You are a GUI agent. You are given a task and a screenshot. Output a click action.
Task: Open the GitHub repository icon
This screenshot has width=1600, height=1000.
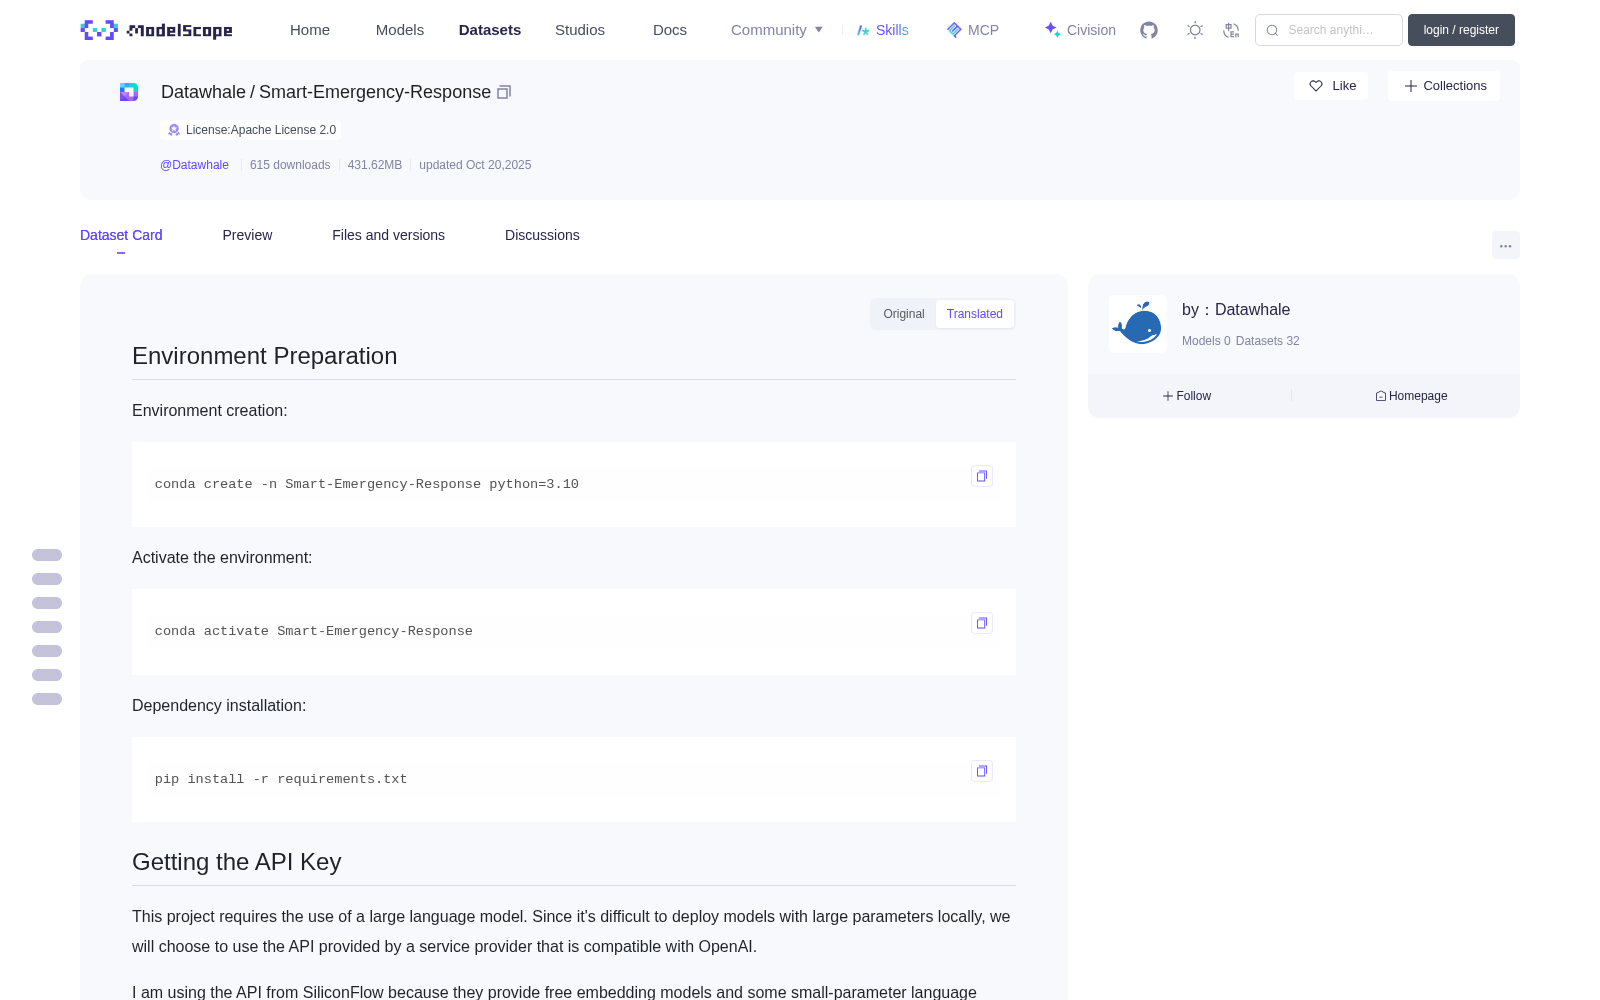1149,30
